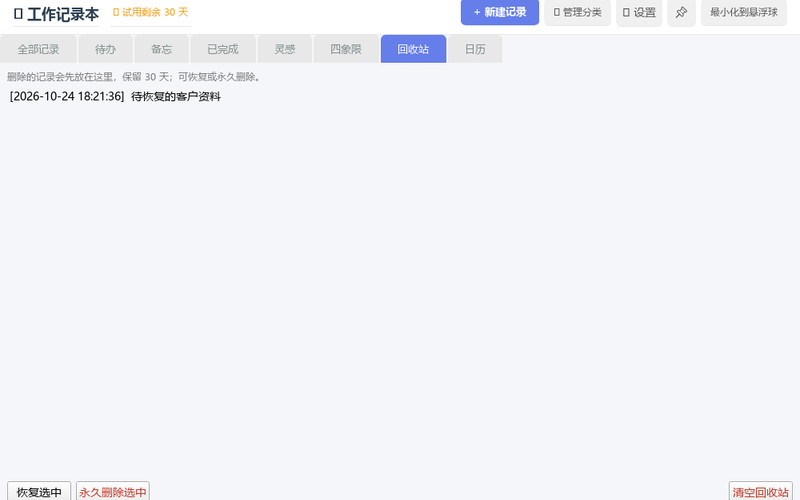Viewport: 800px width, 500px height.
Task: Click the 试用剩余 30 天 trial notice
Action: [151, 12]
